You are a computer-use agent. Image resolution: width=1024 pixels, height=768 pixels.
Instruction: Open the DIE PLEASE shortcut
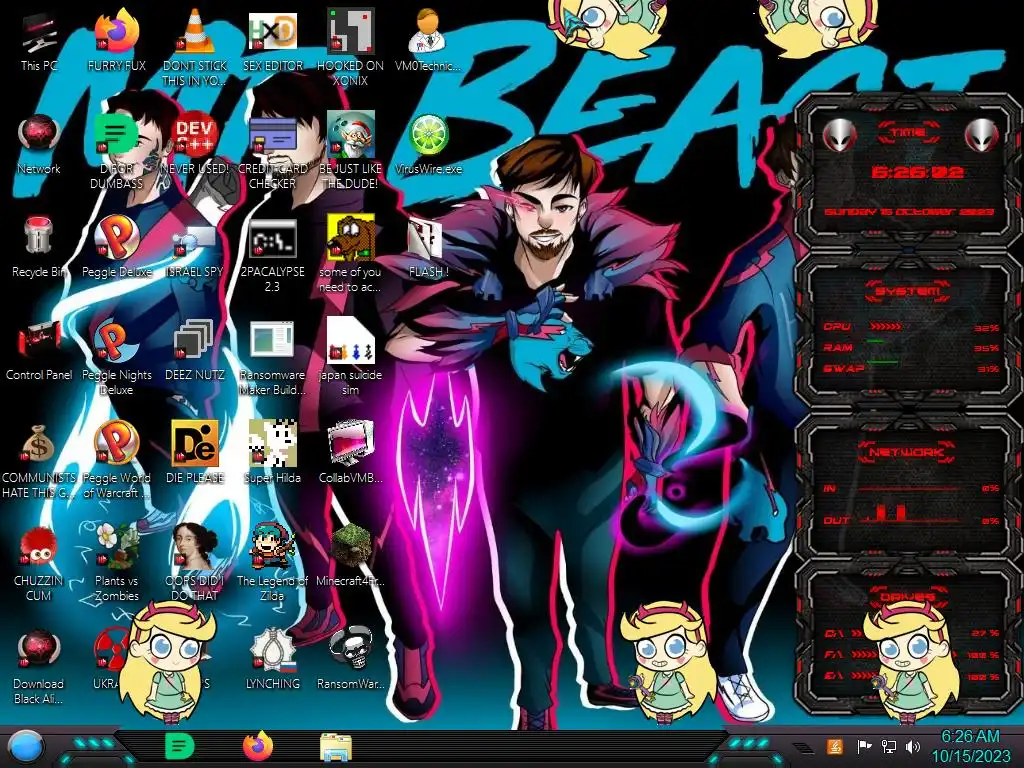195,453
